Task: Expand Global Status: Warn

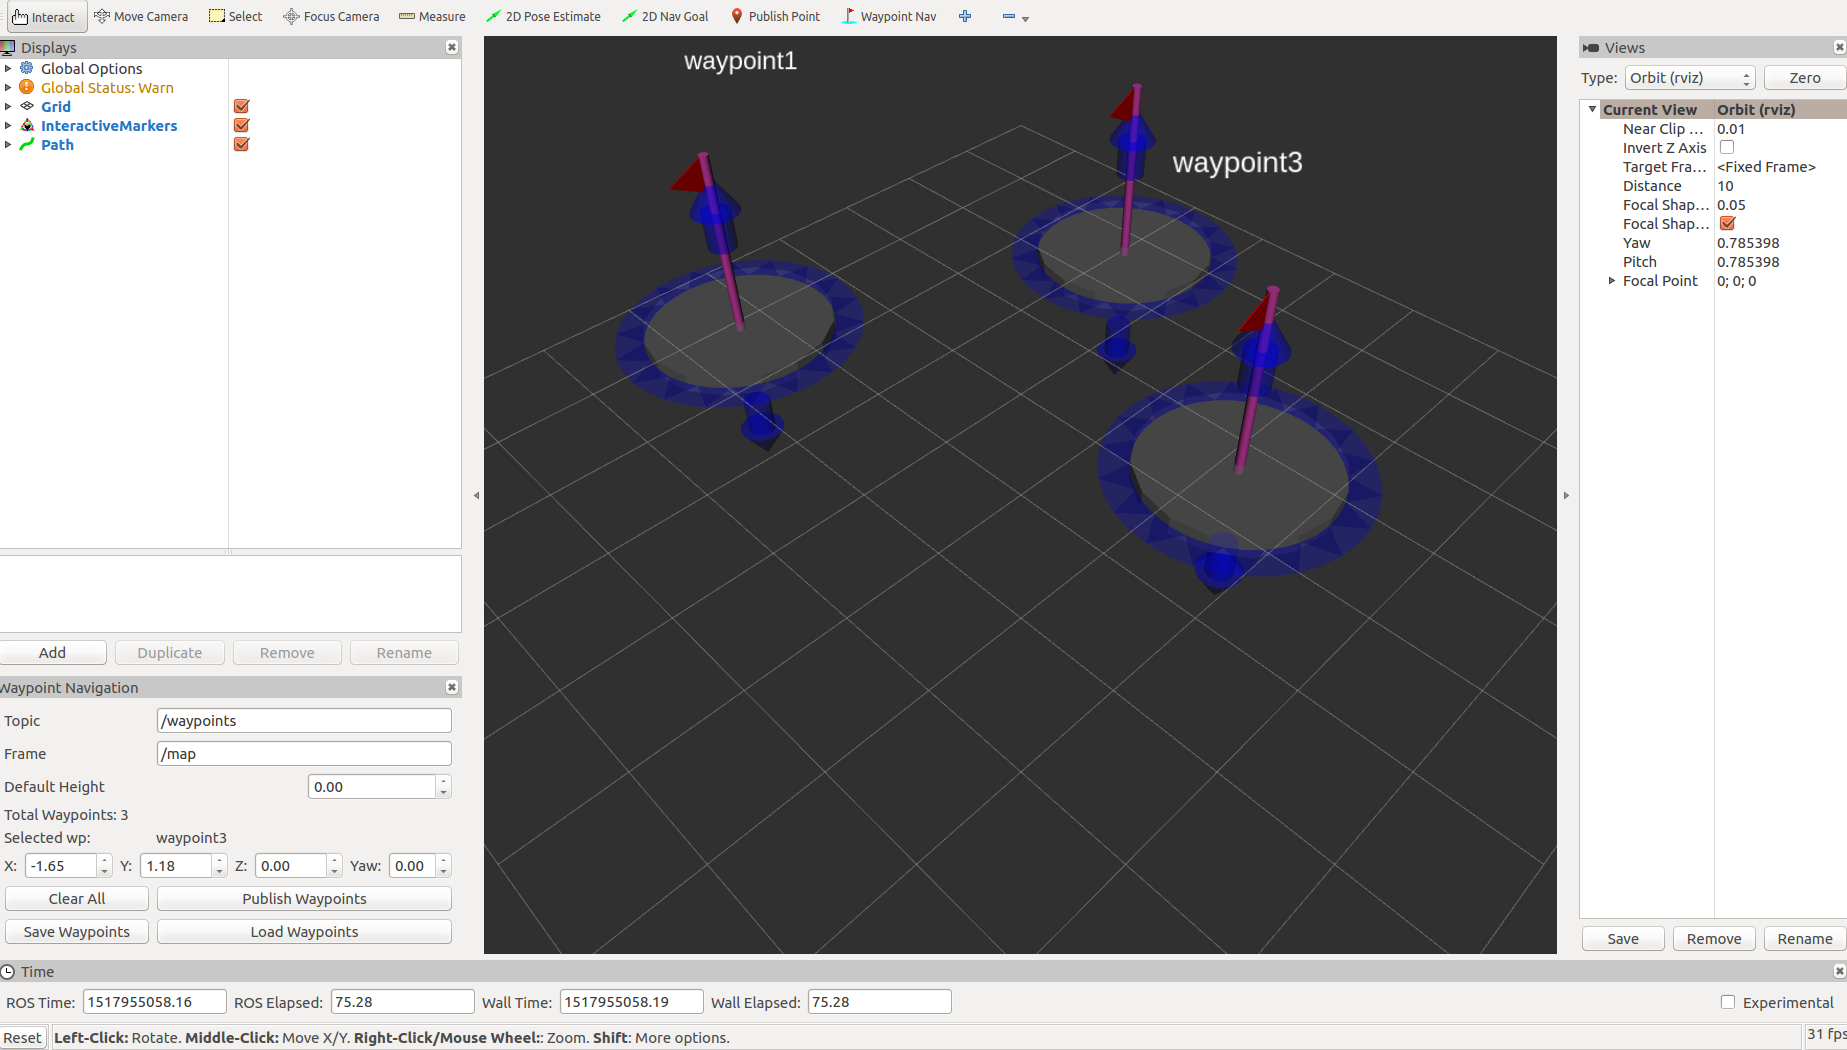Action: (x=8, y=87)
